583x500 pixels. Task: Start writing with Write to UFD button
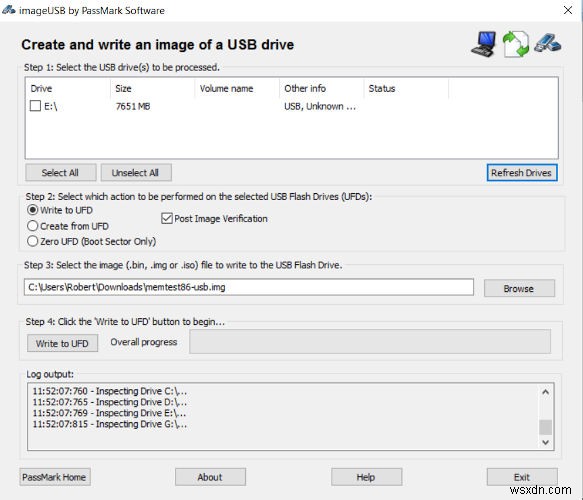click(62, 343)
